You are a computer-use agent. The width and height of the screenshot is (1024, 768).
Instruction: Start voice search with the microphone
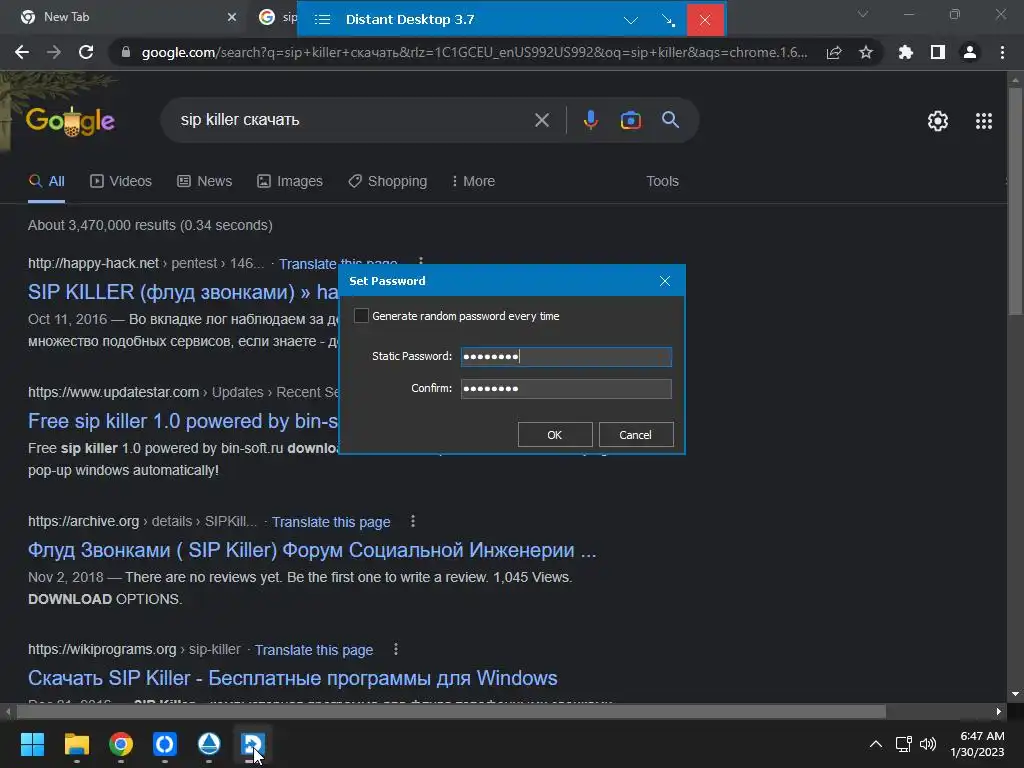click(x=590, y=120)
